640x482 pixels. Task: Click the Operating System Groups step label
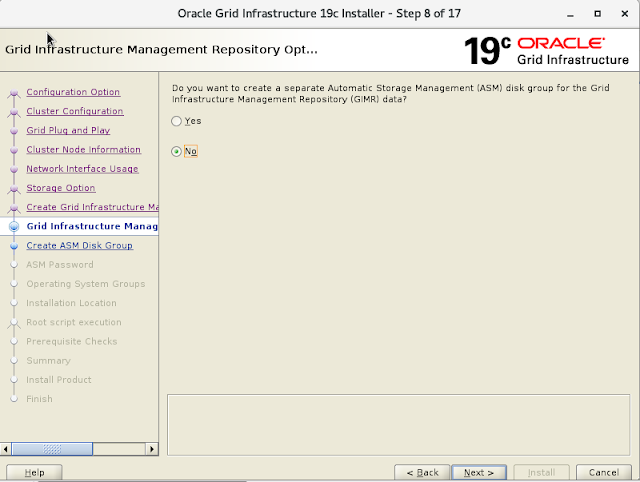[x=86, y=284]
